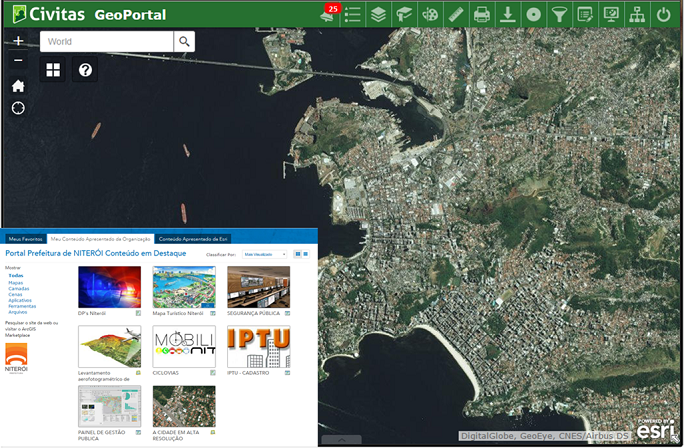Switch to Meus Favoritos tab
Screen dimensions: 684x448
[x=26, y=239]
